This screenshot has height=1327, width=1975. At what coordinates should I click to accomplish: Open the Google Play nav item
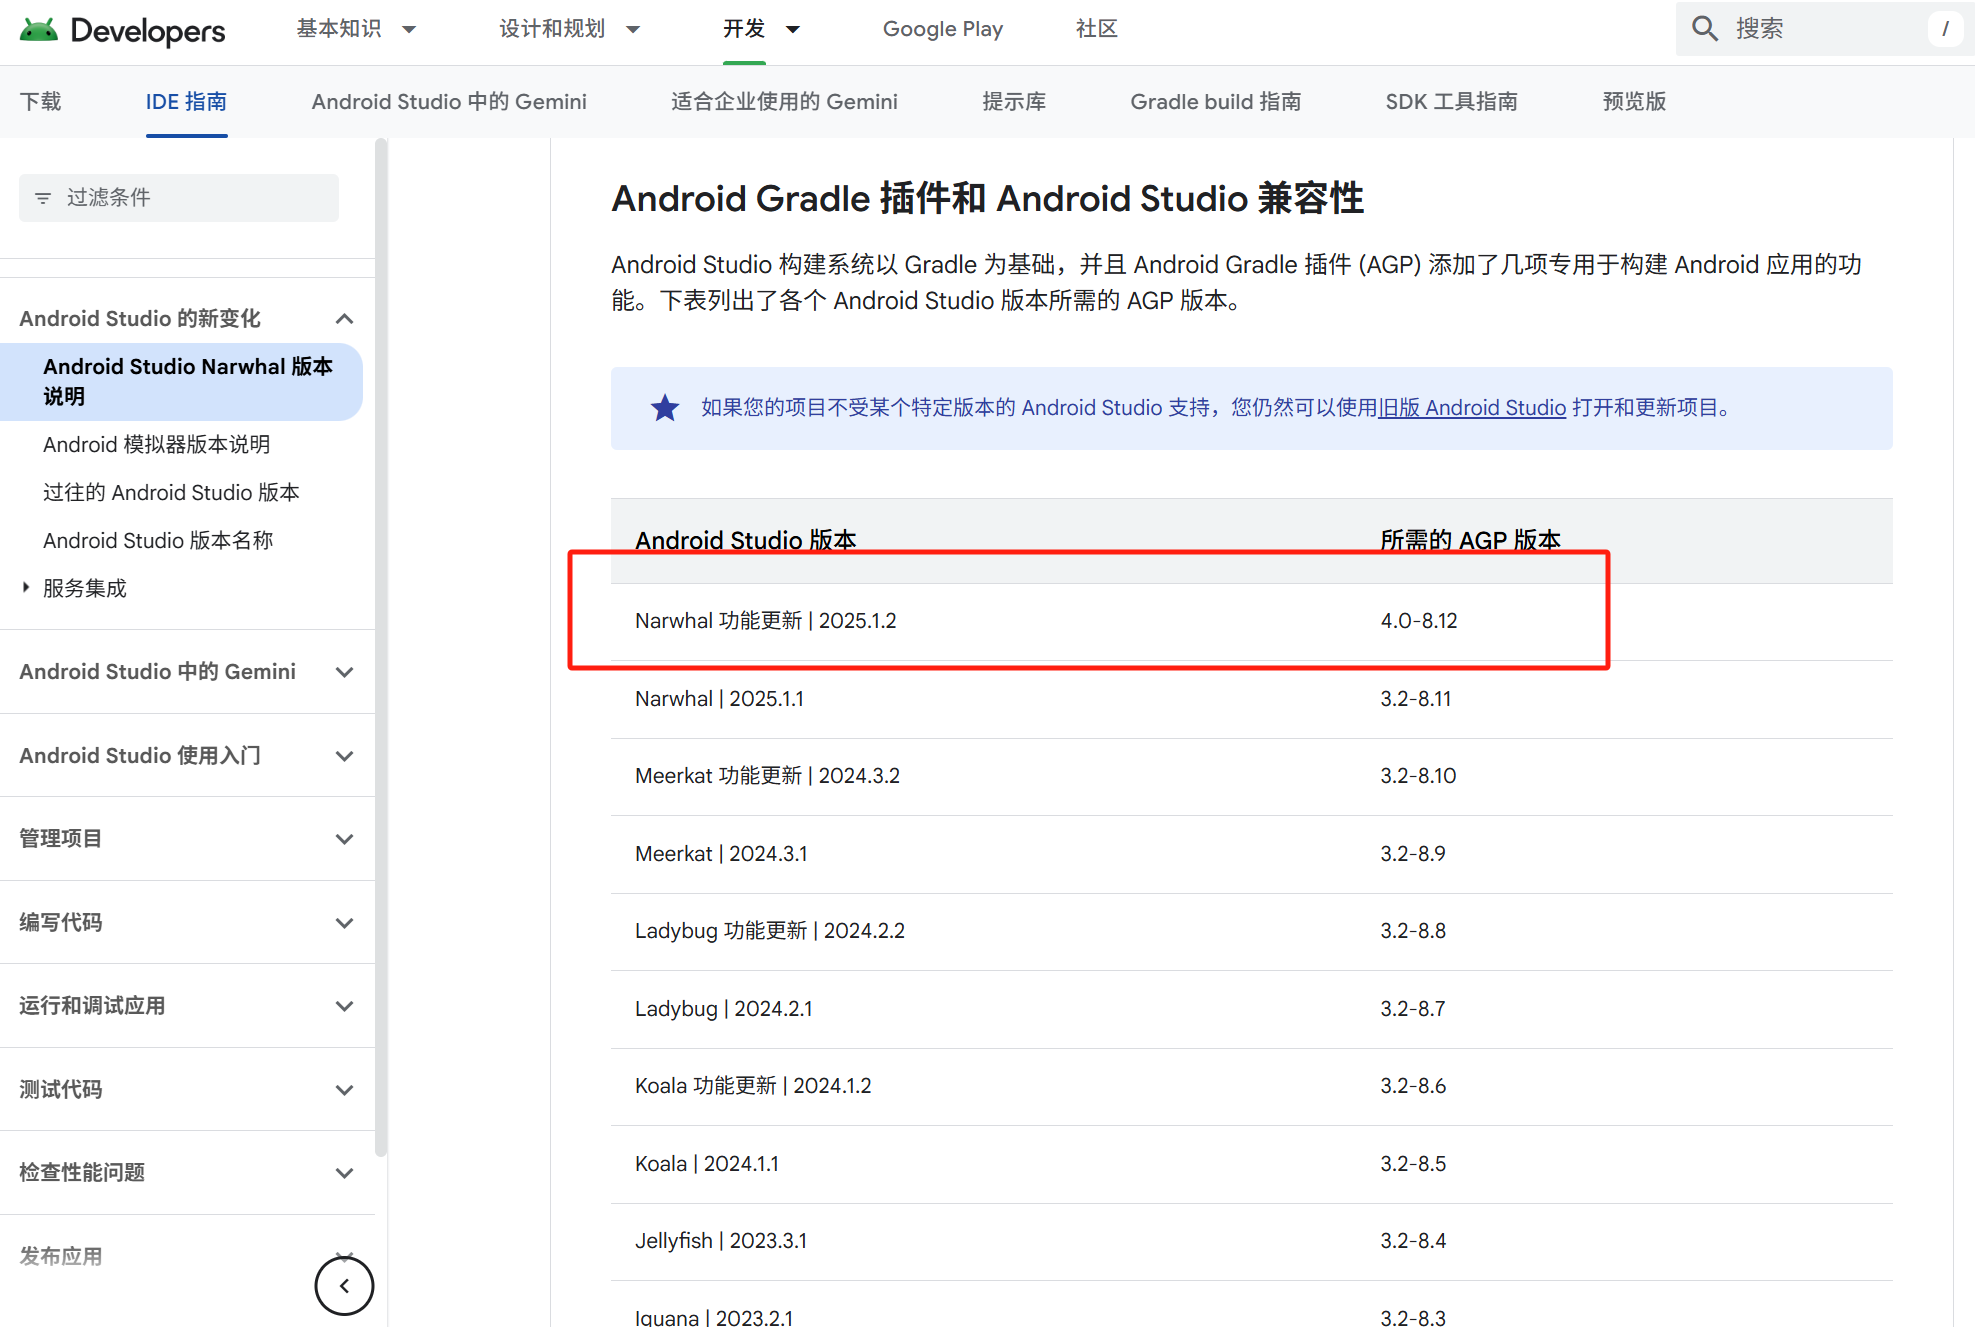(942, 29)
